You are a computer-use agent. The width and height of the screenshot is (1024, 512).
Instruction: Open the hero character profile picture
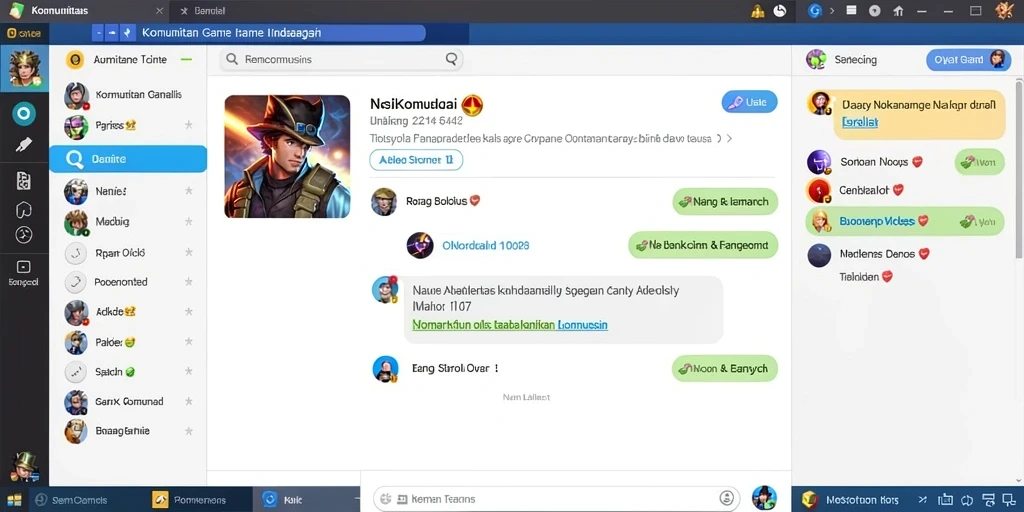pyautogui.click(x=287, y=156)
